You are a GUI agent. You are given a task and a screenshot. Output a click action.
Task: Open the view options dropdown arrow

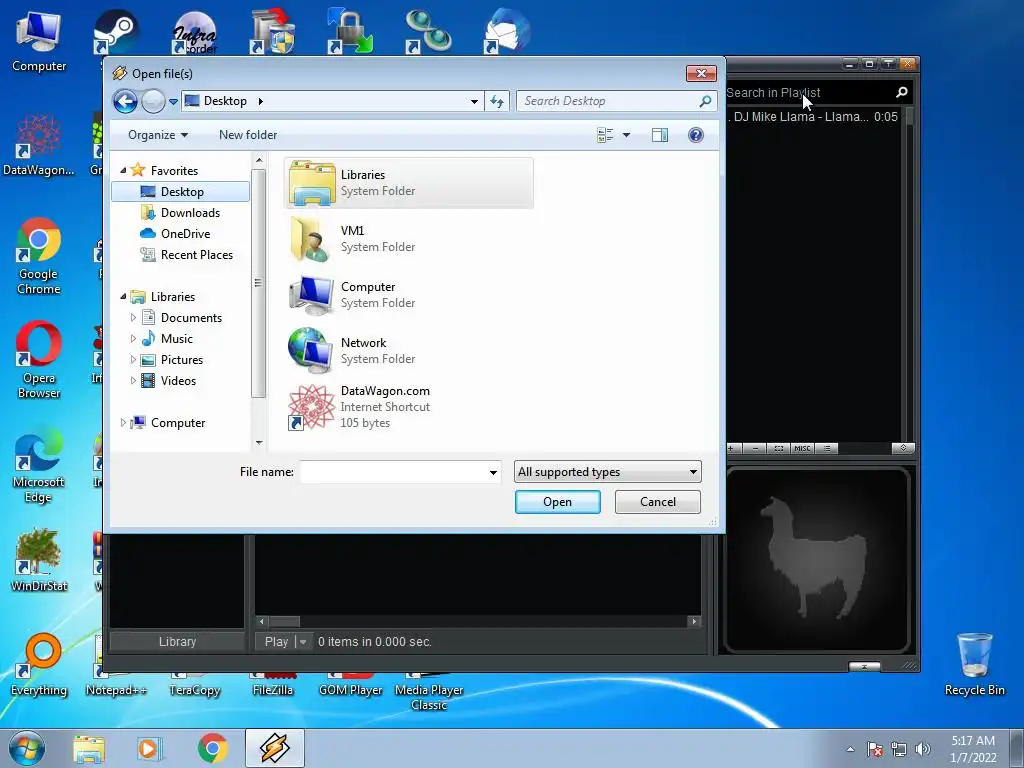(x=626, y=135)
